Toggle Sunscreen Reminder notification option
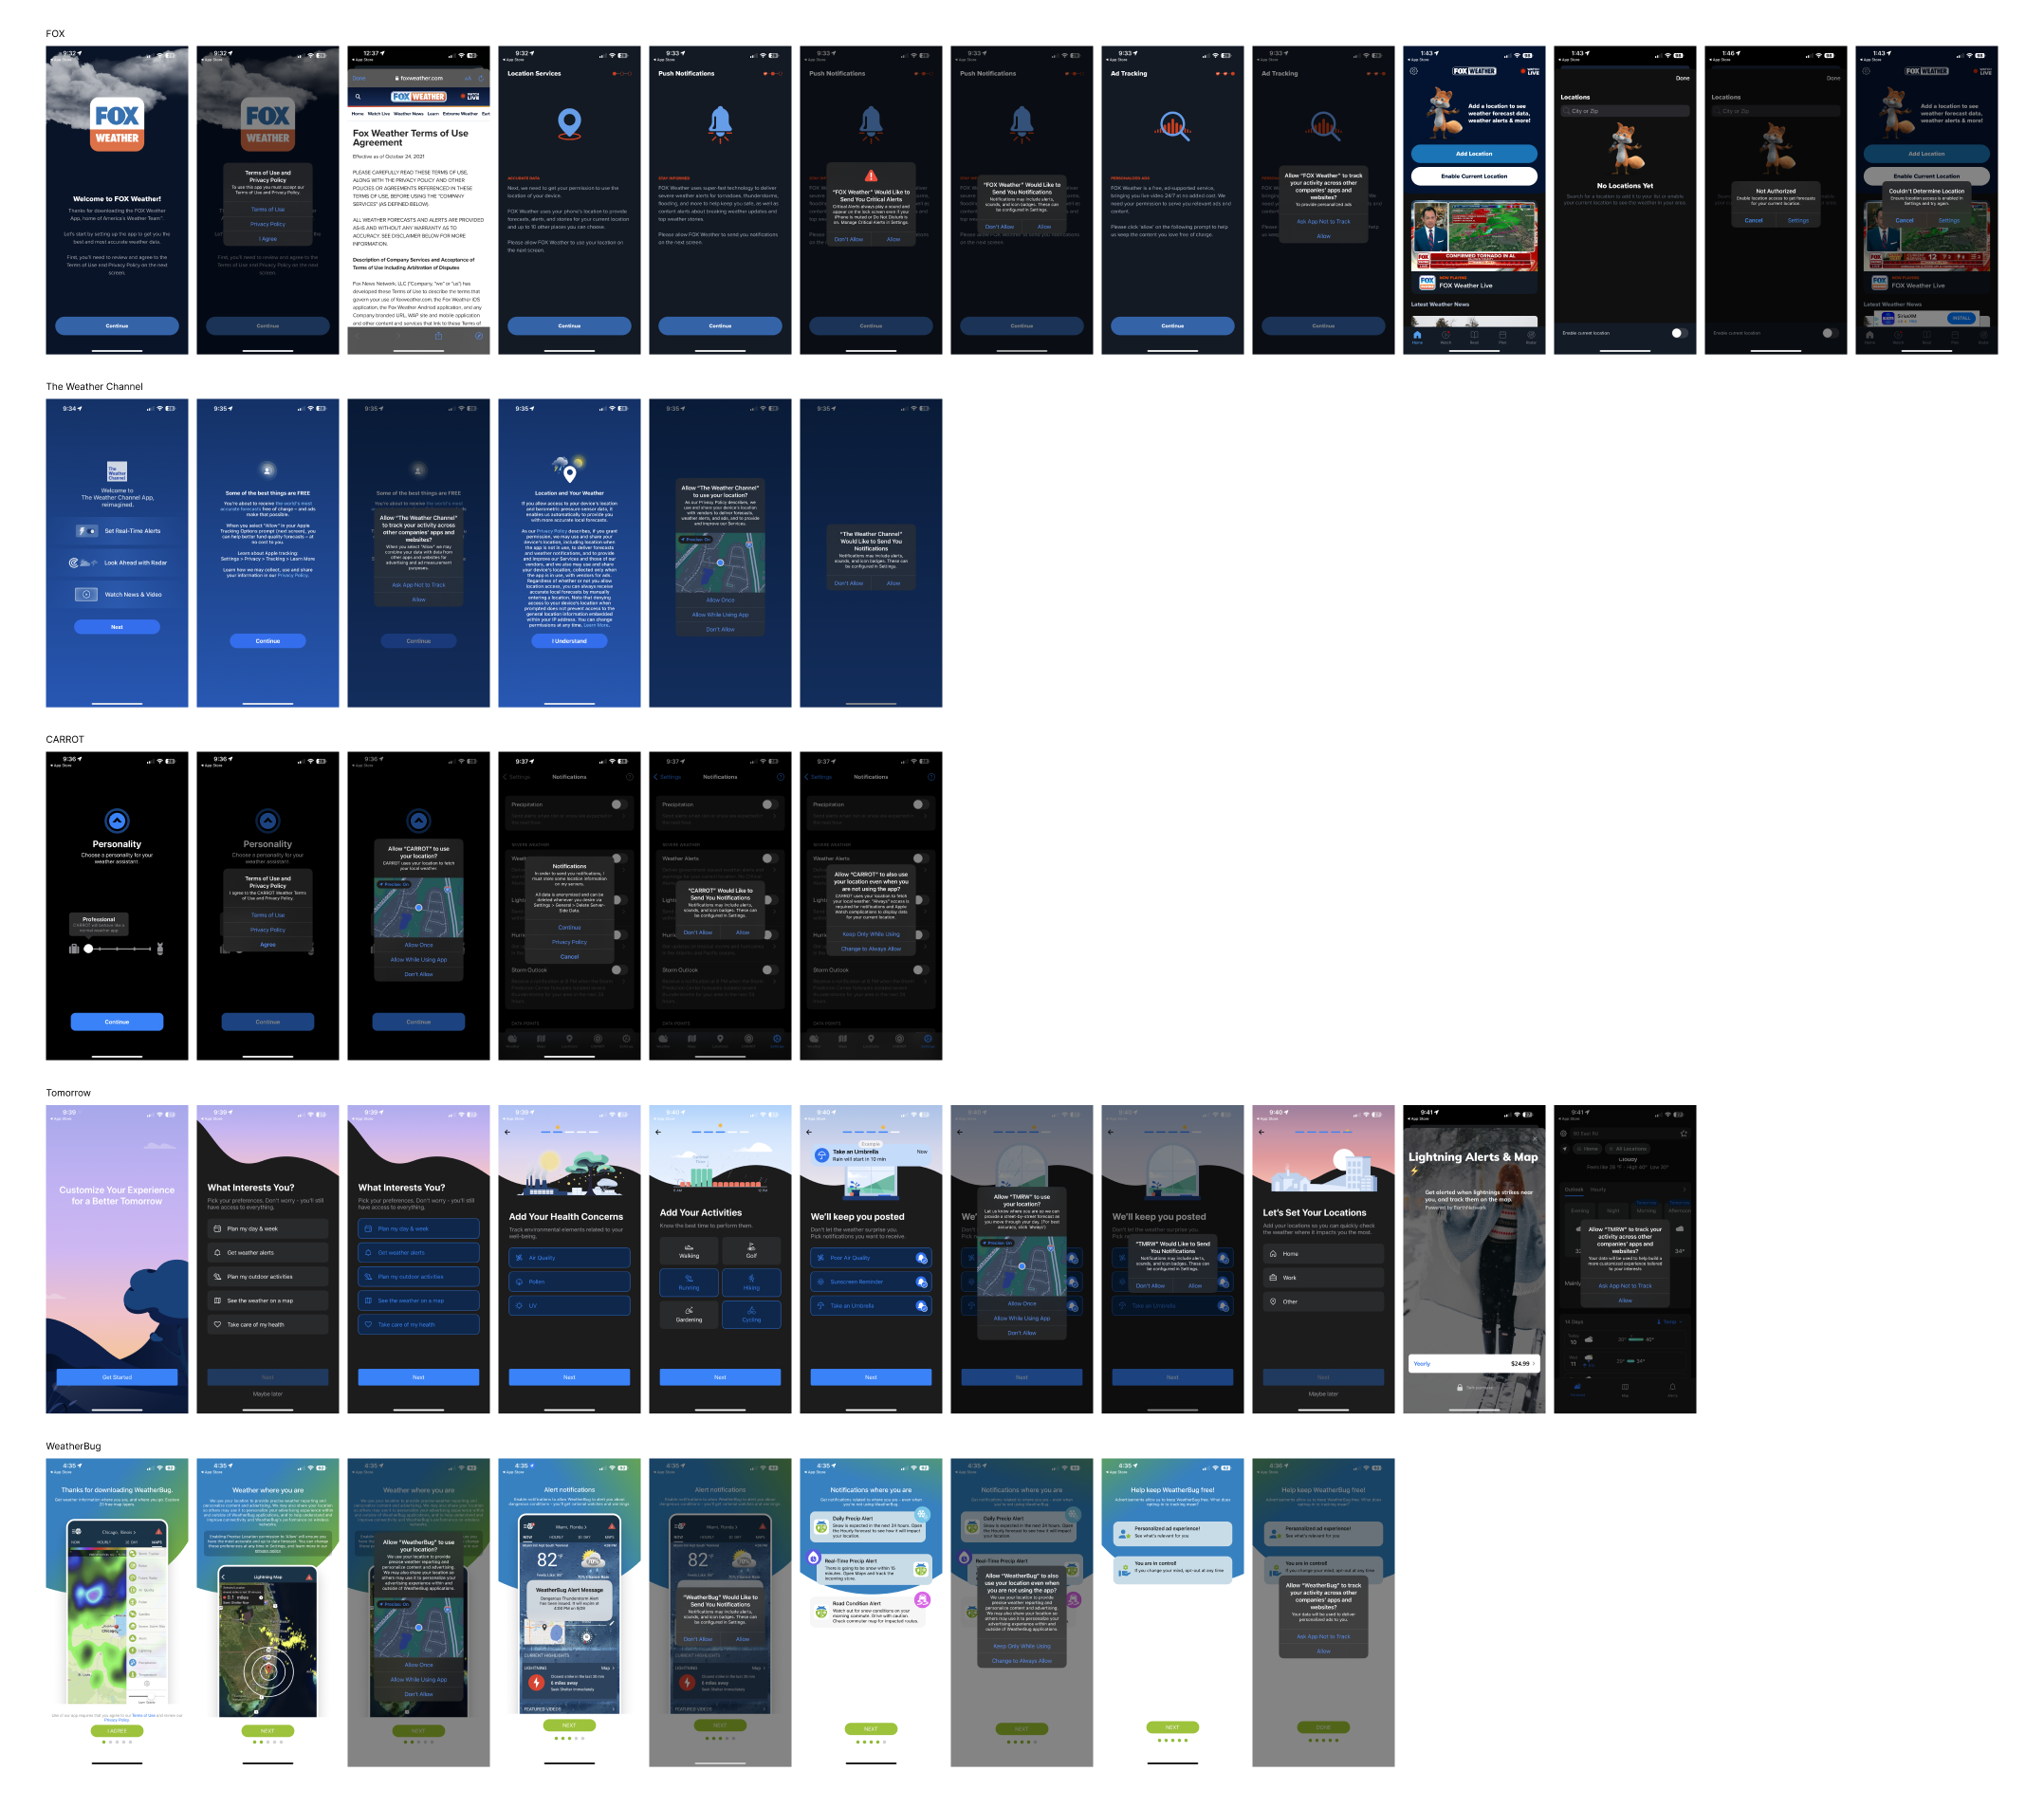Viewport: 2044px width, 1808px height. pos(921,1282)
